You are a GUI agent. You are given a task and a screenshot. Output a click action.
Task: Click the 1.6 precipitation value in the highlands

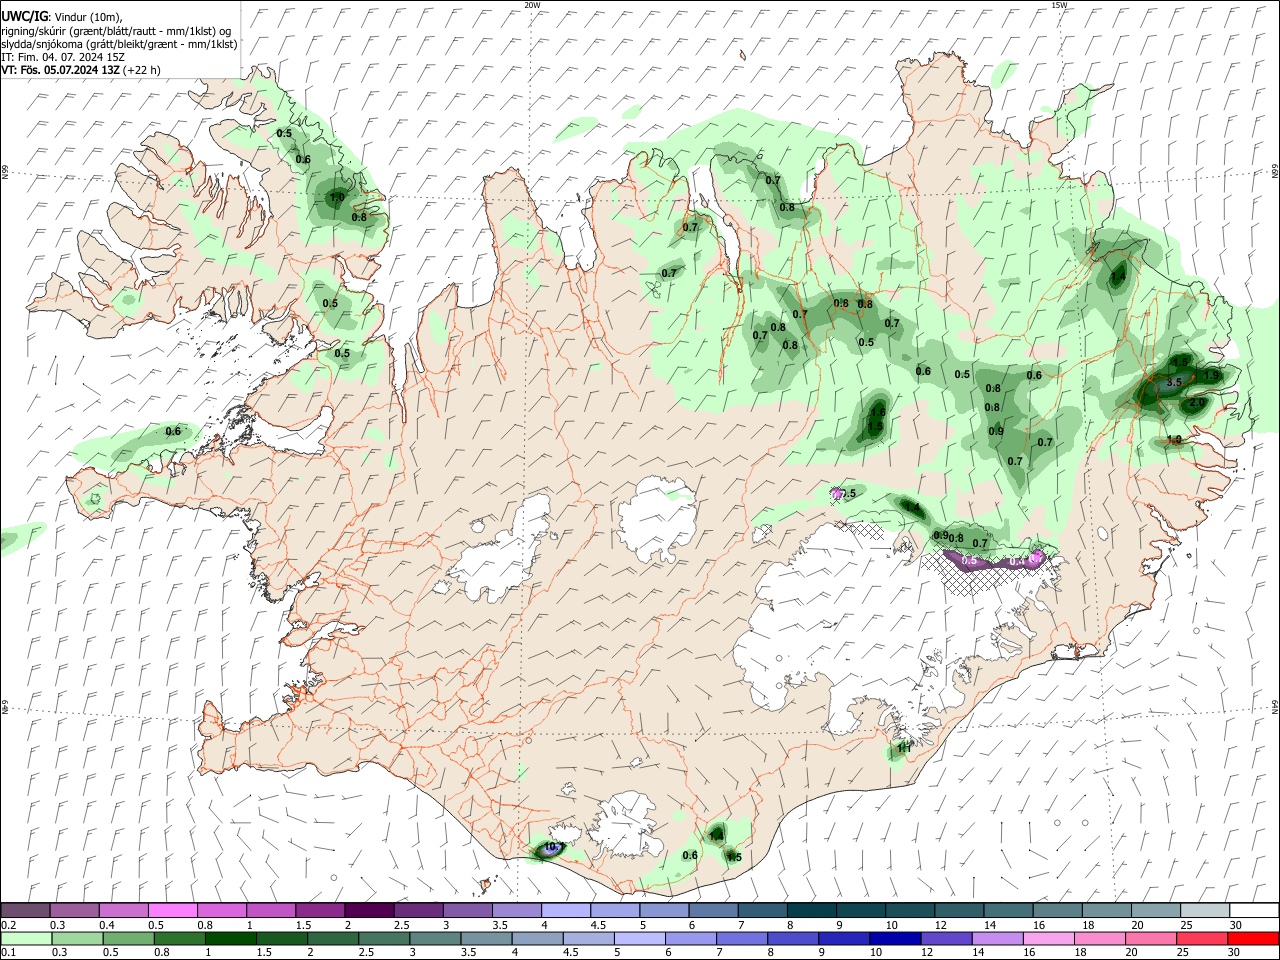(878, 411)
